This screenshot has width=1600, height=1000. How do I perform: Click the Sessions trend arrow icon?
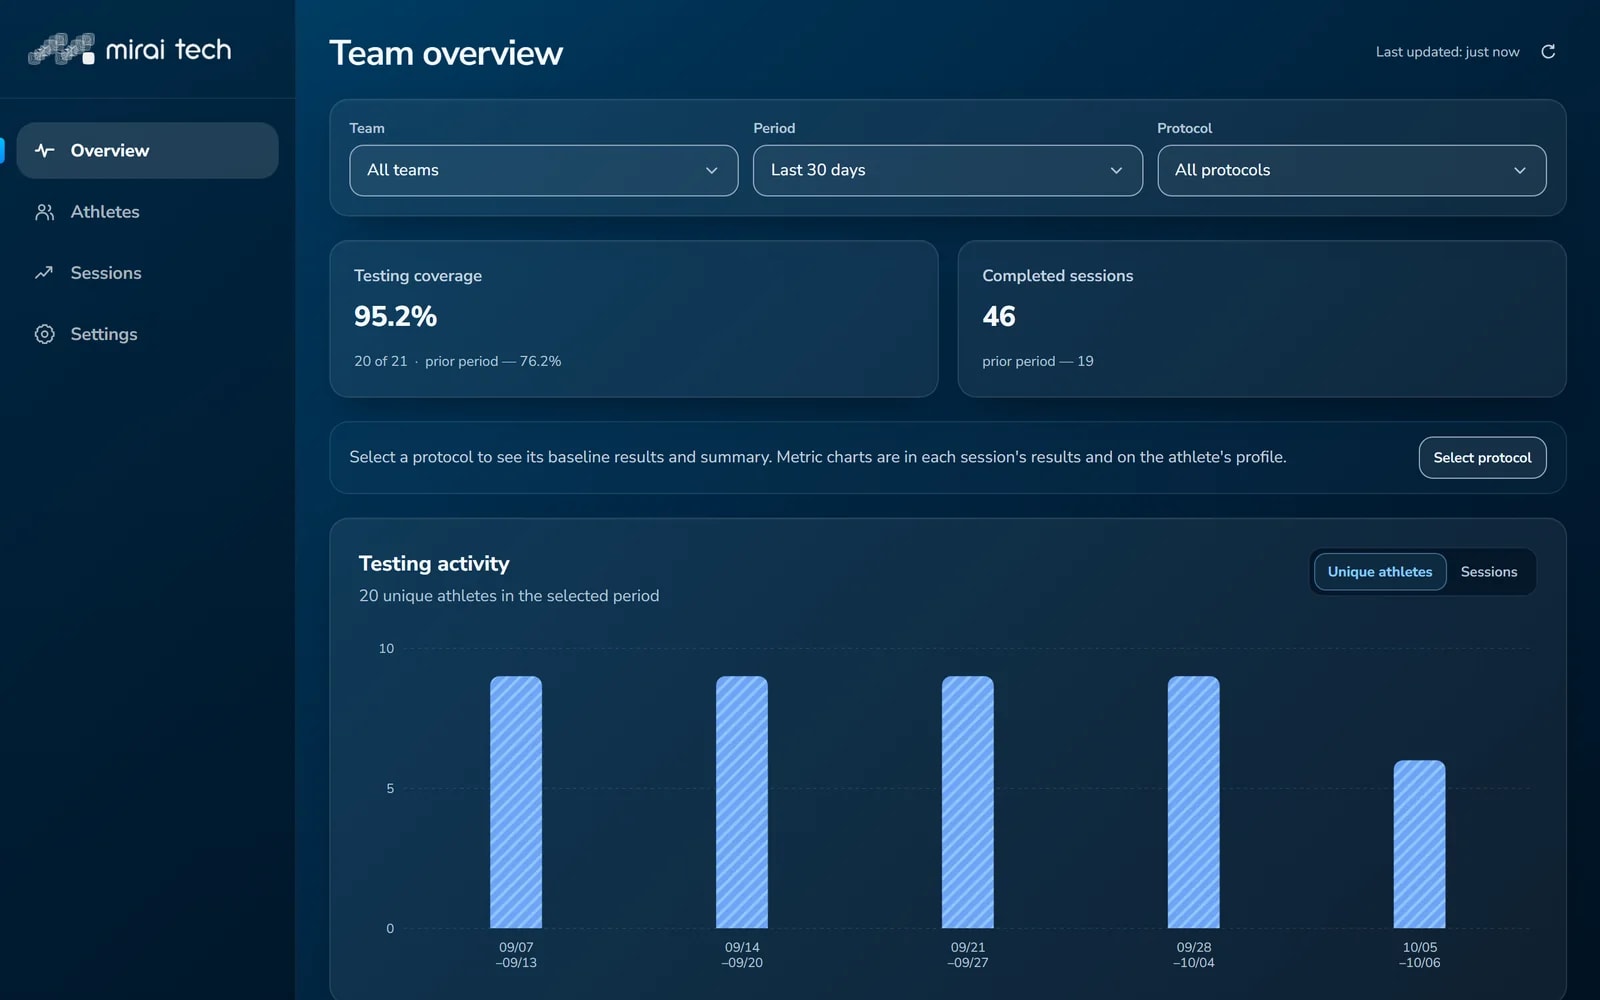pos(44,273)
